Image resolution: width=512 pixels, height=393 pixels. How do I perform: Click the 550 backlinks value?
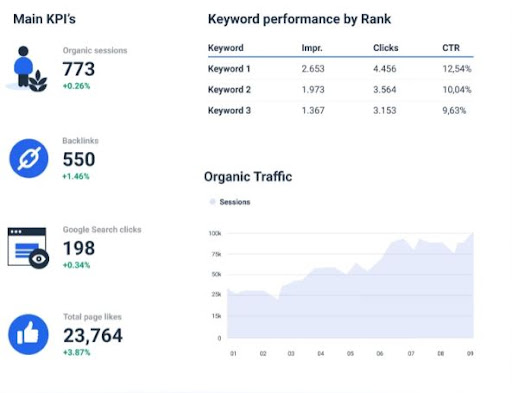coord(79,159)
